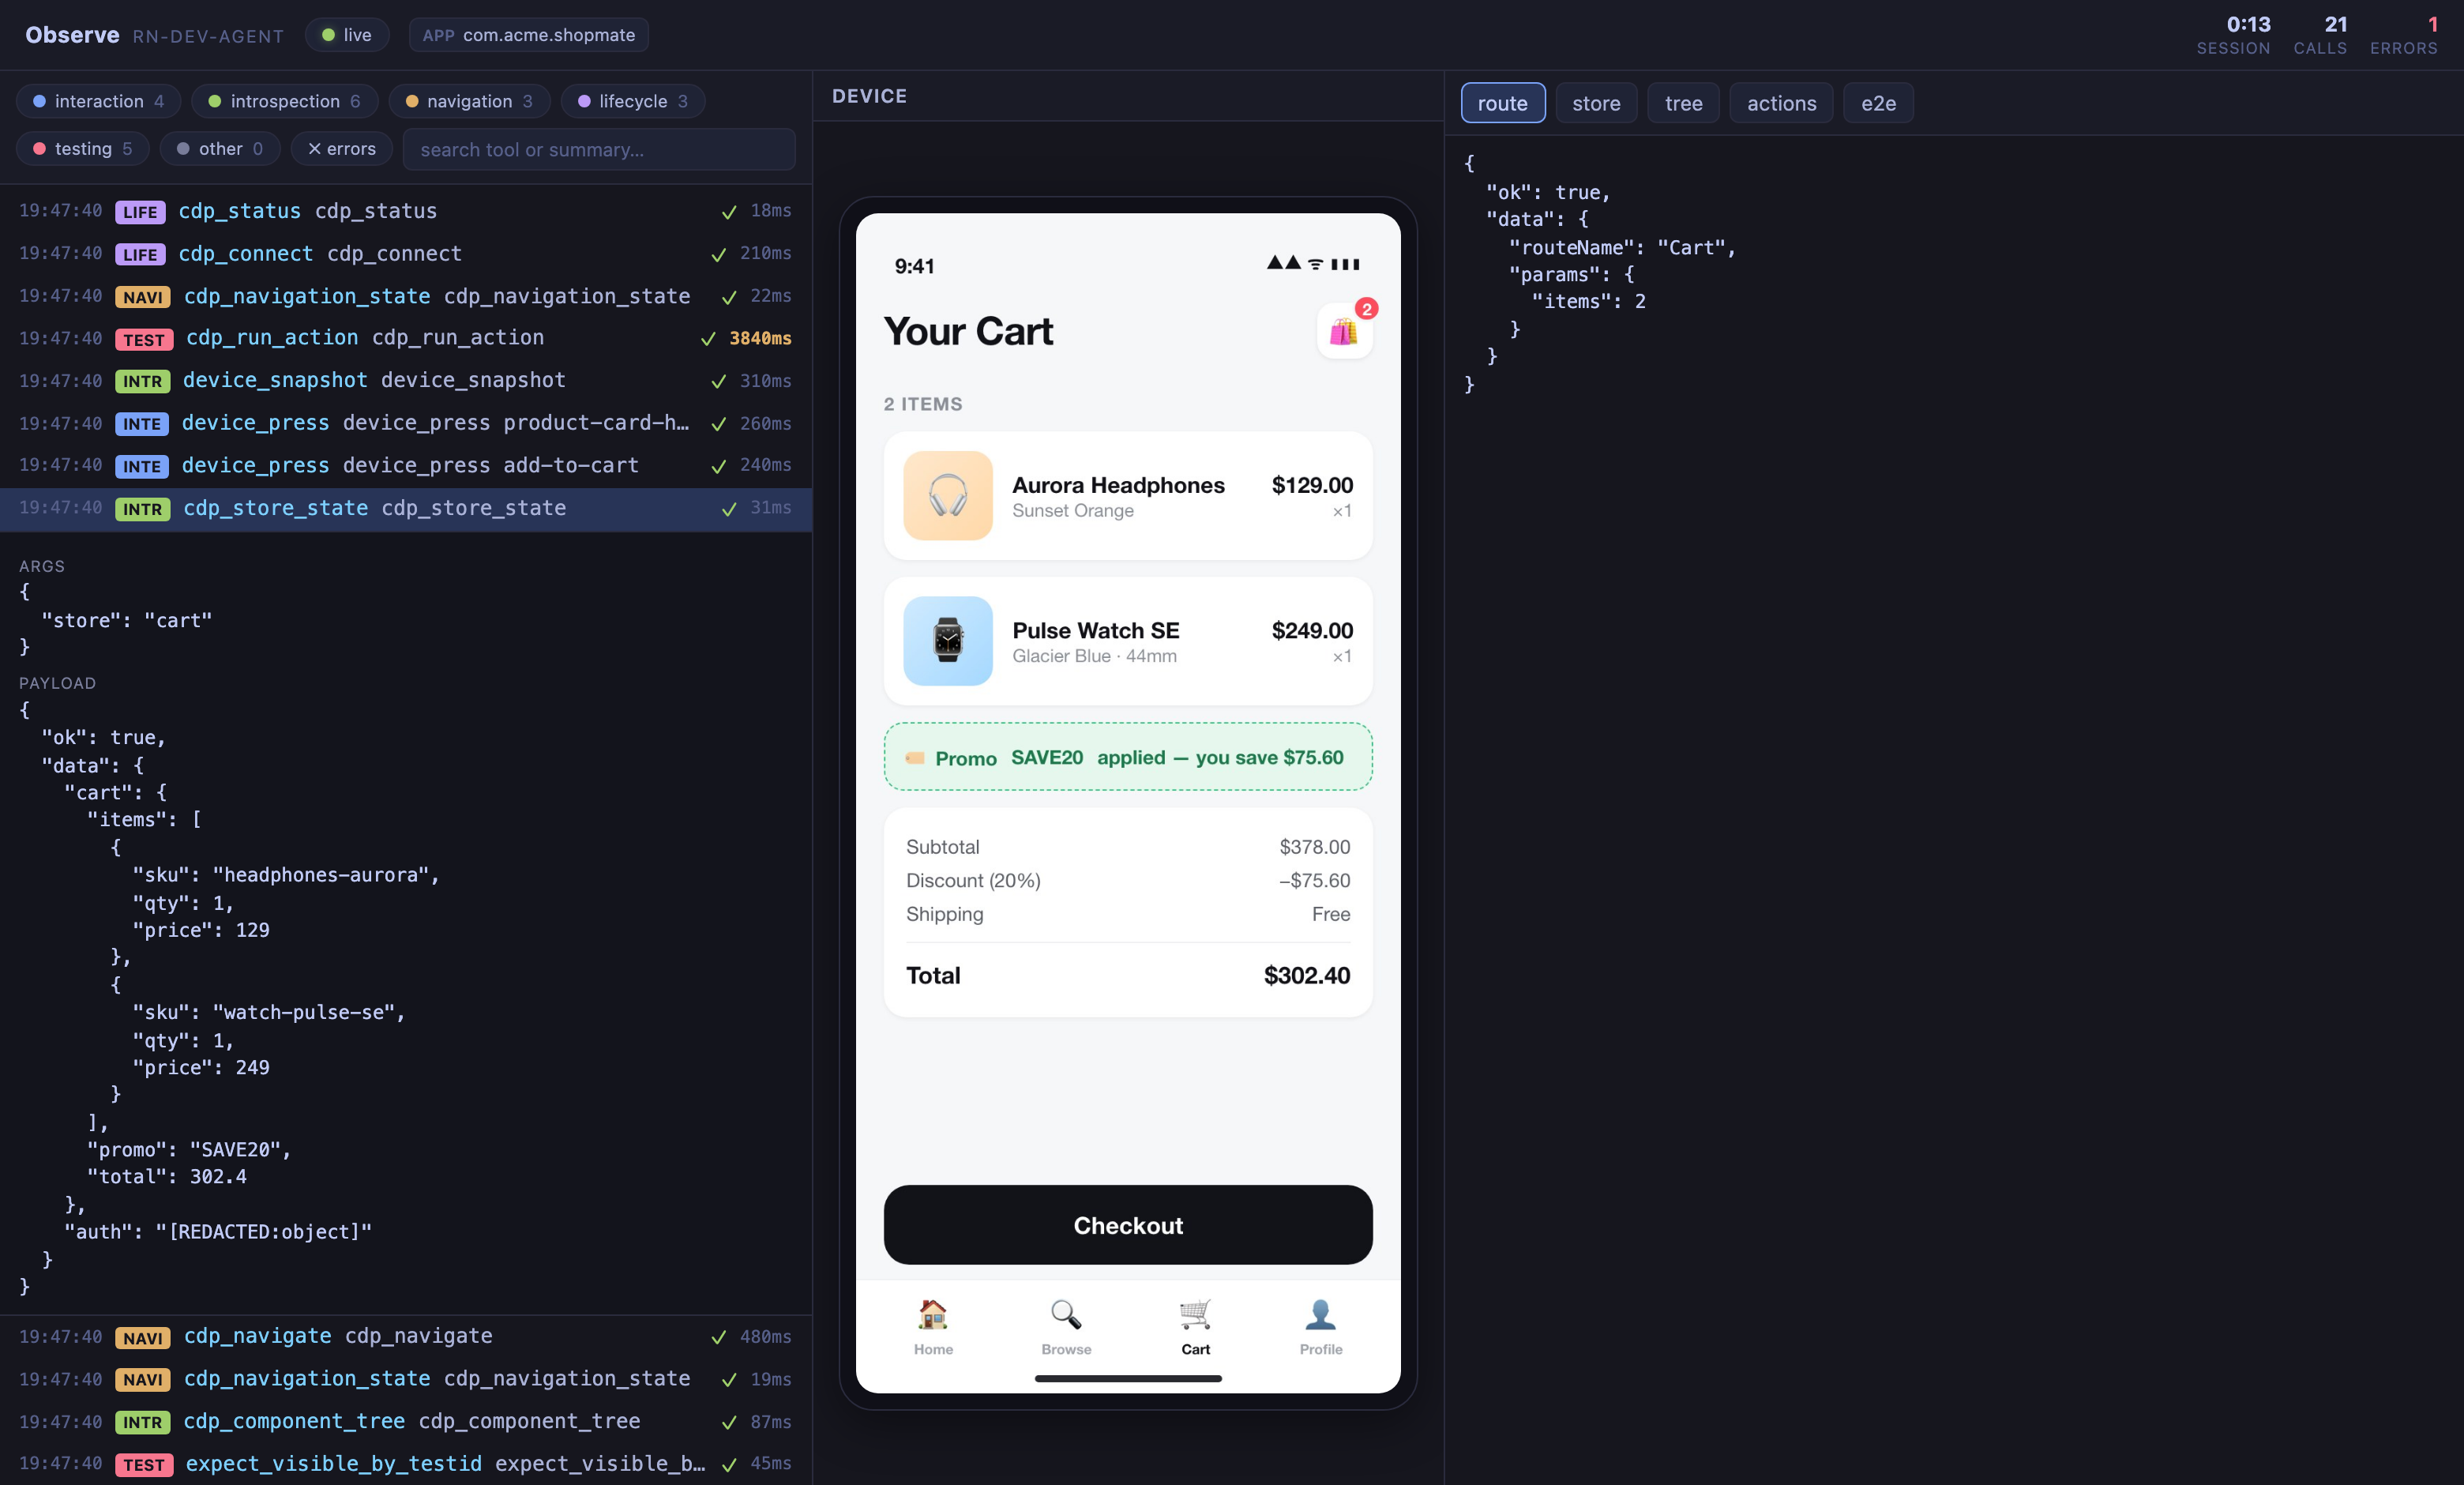Click the NAVI badge on cdp_navigate row
This screenshot has height=1485, width=2464.
[143, 1337]
